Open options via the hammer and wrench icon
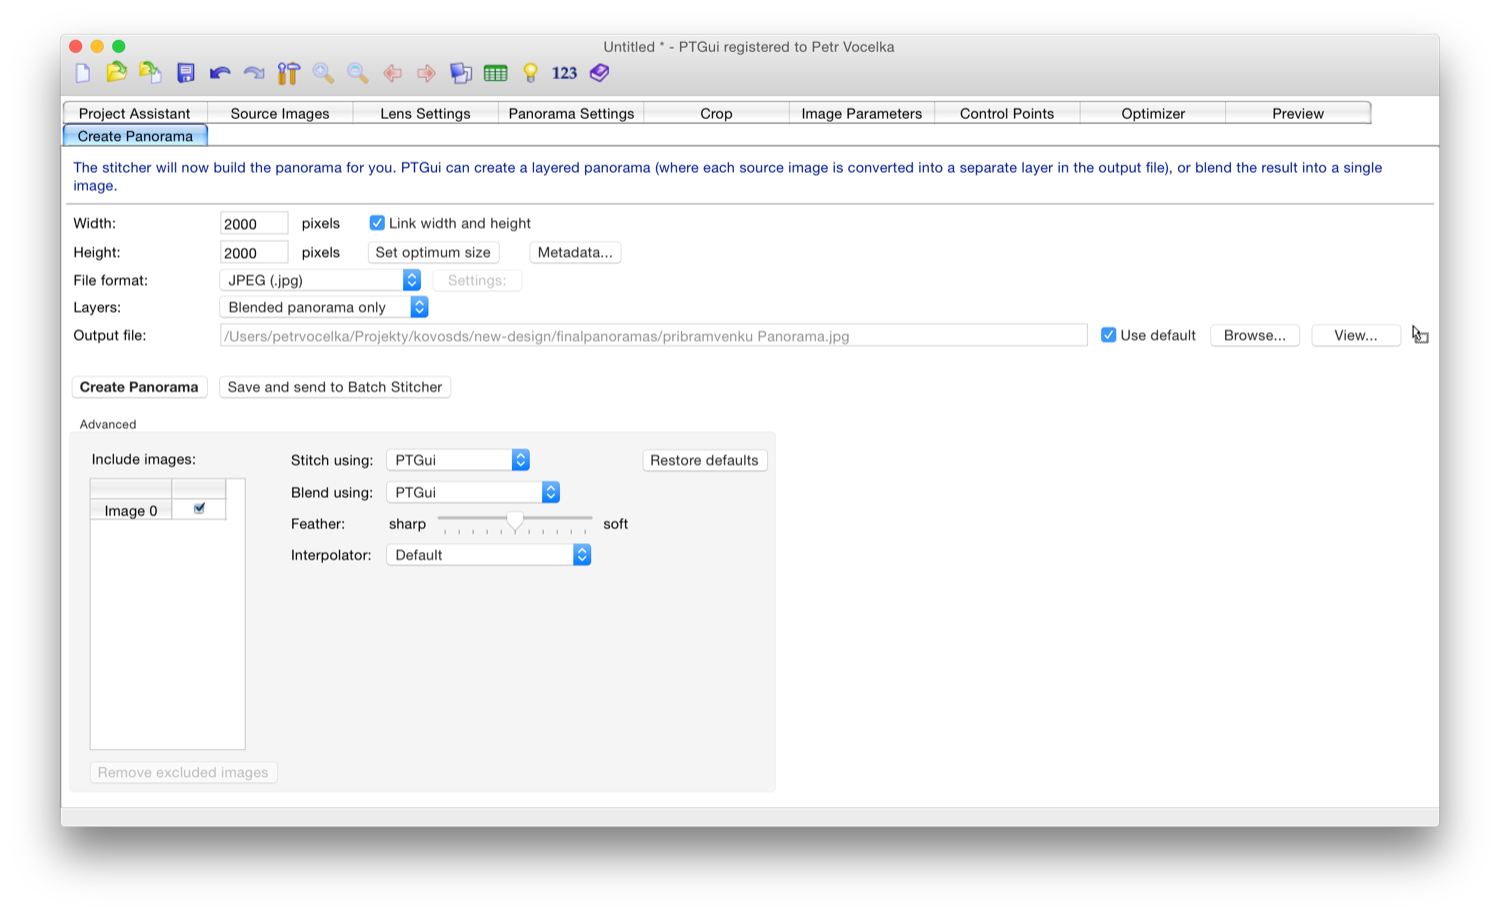 289,73
